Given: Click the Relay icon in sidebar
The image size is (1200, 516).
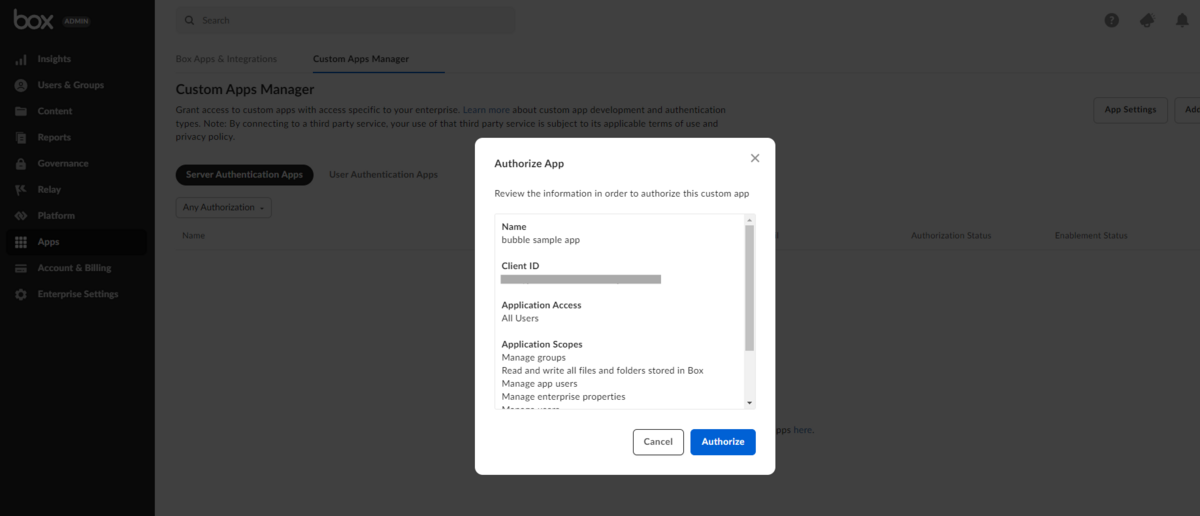Looking at the screenshot, I should [x=20, y=189].
